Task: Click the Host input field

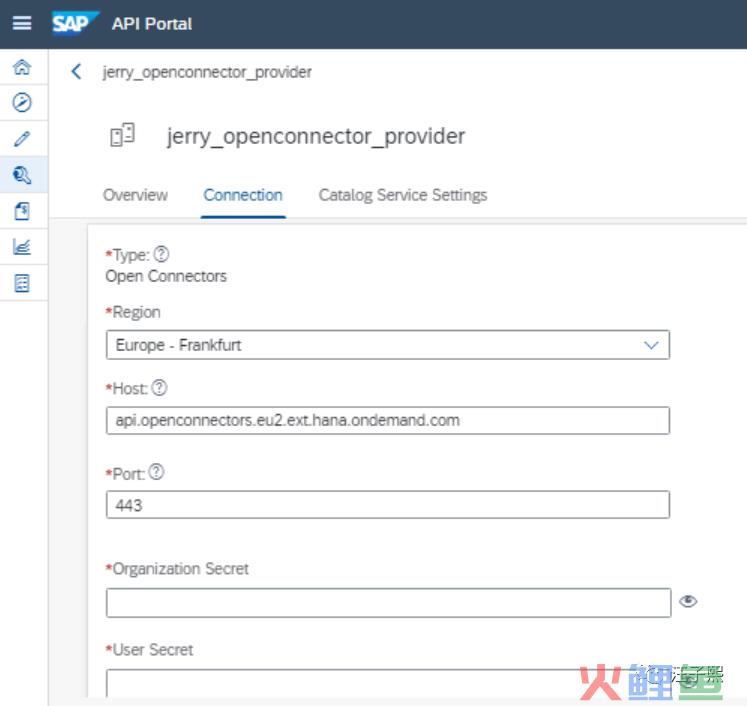Action: (387, 420)
